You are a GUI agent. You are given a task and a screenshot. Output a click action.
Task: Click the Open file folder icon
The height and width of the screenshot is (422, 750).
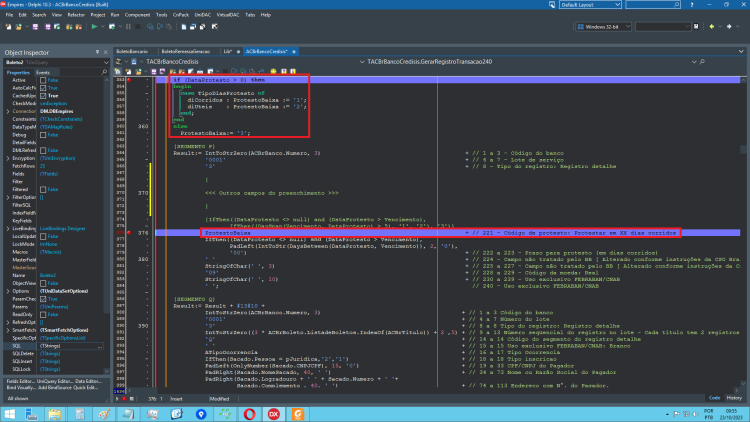pos(19,27)
